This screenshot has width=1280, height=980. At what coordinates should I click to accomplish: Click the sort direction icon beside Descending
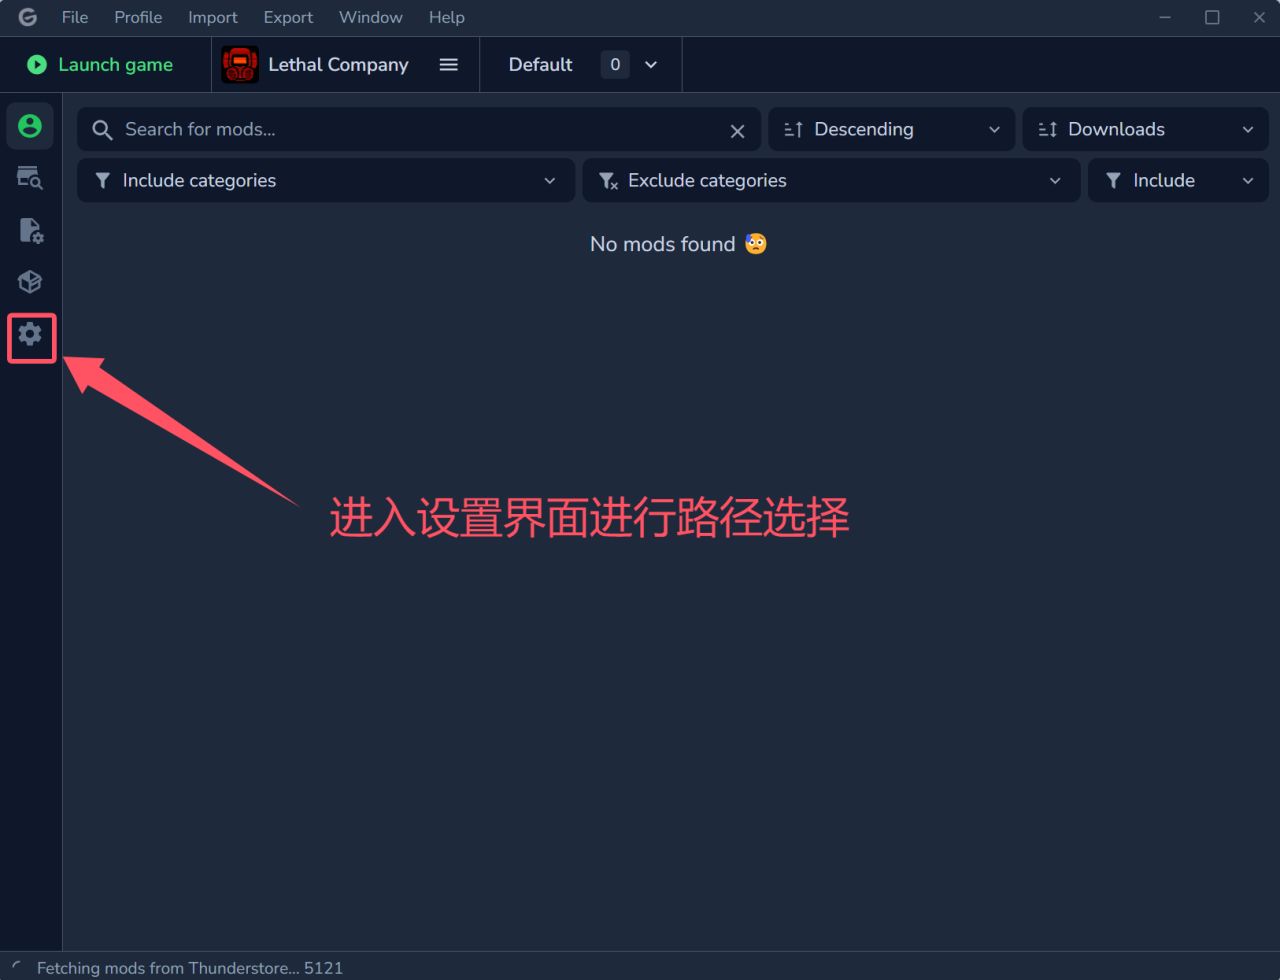point(794,130)
